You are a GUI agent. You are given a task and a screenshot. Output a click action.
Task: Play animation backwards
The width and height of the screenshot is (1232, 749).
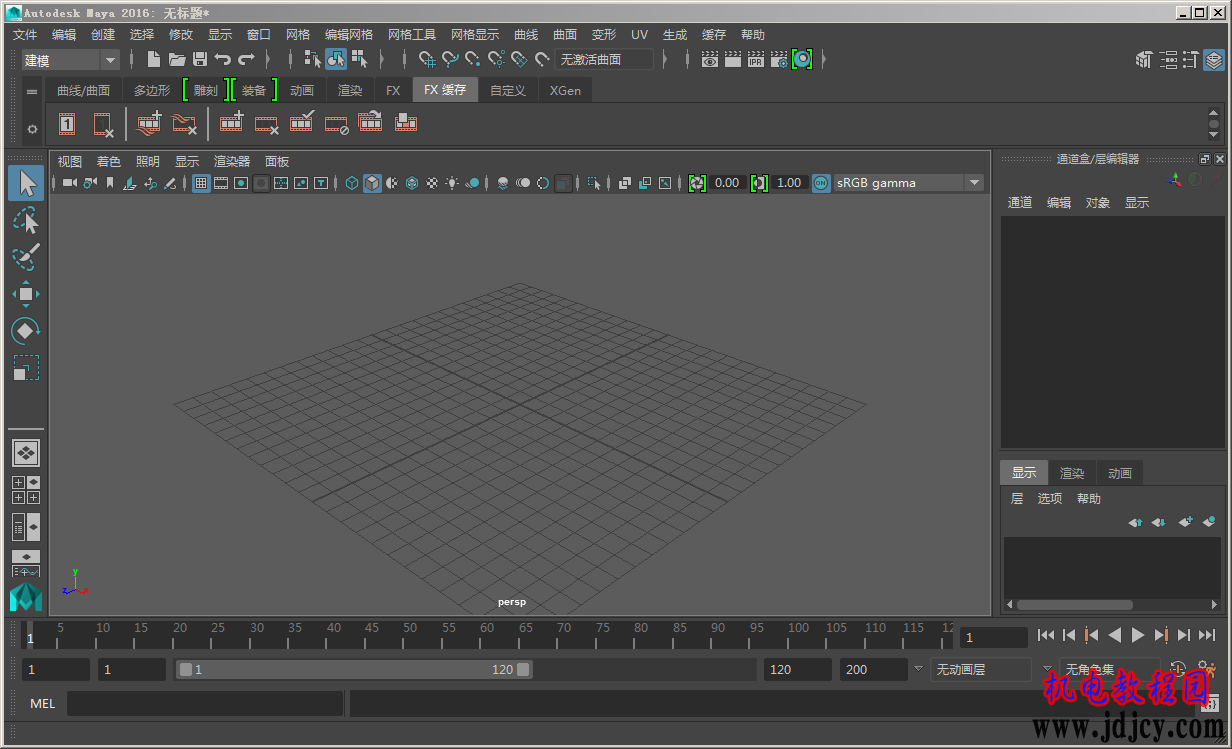1114,635
